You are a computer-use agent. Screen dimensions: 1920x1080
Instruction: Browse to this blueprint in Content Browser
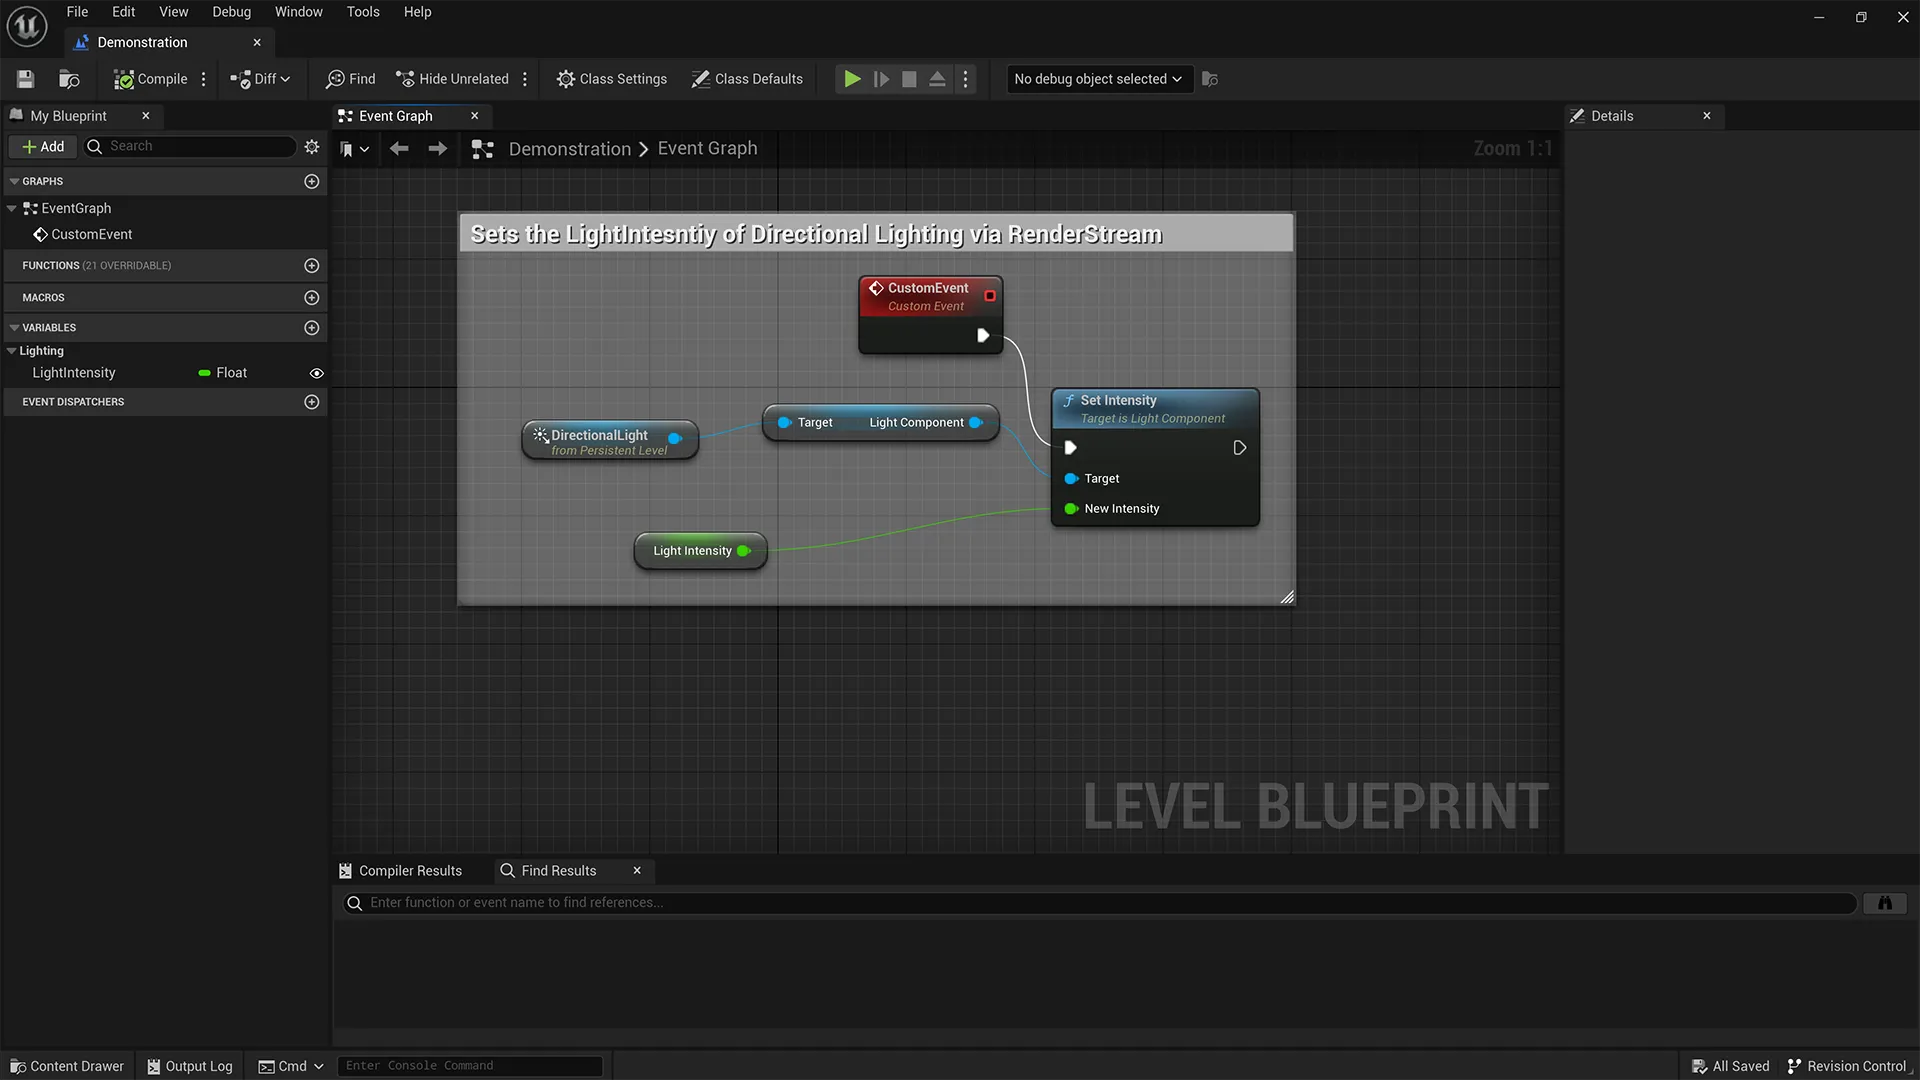[x=68, y=78]
